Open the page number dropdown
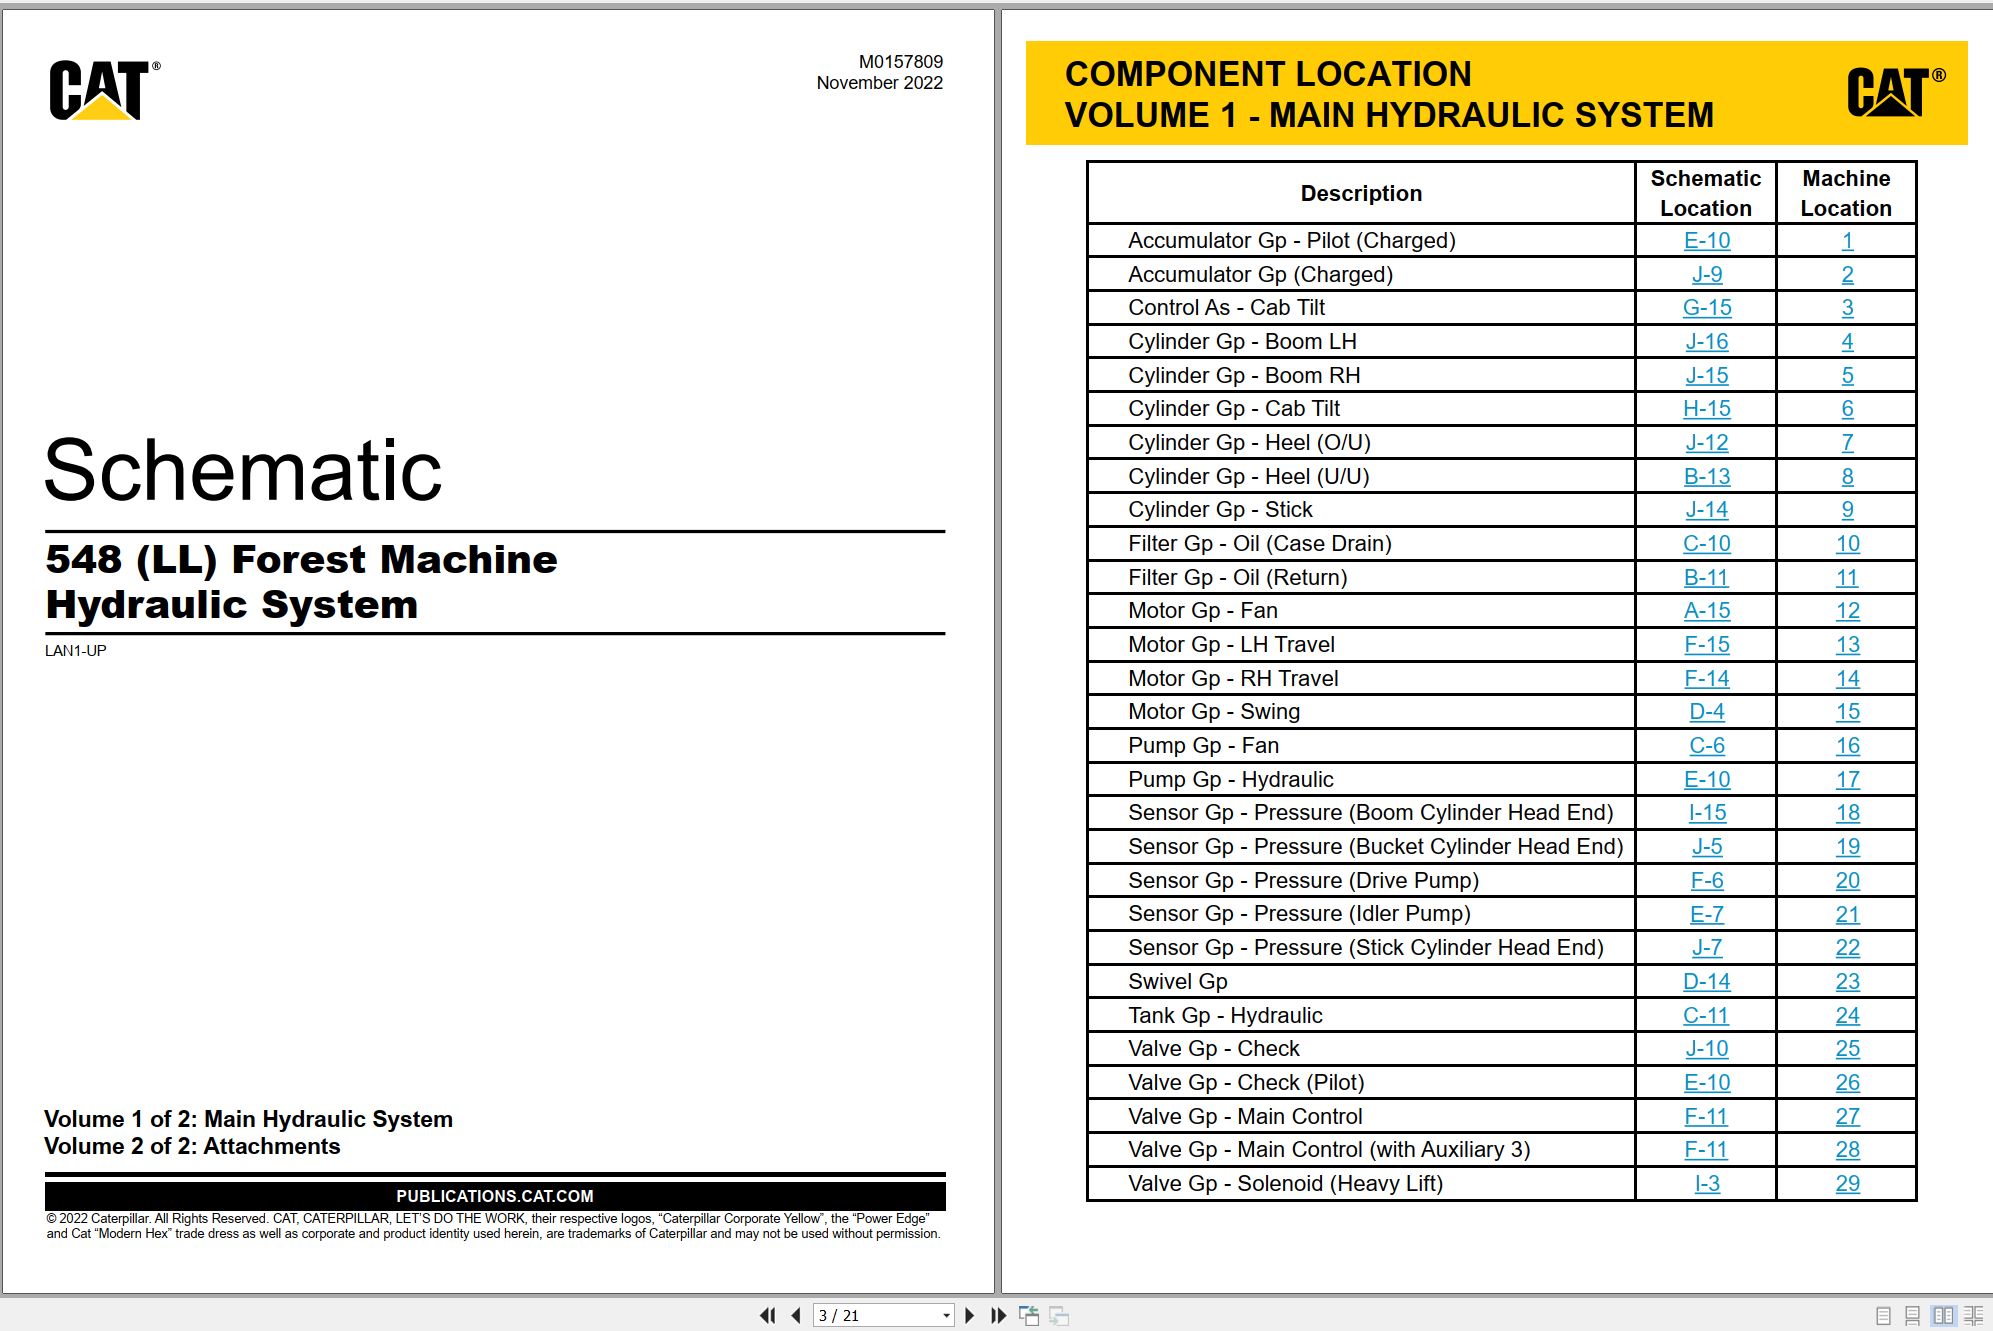 pos(946,1316)
